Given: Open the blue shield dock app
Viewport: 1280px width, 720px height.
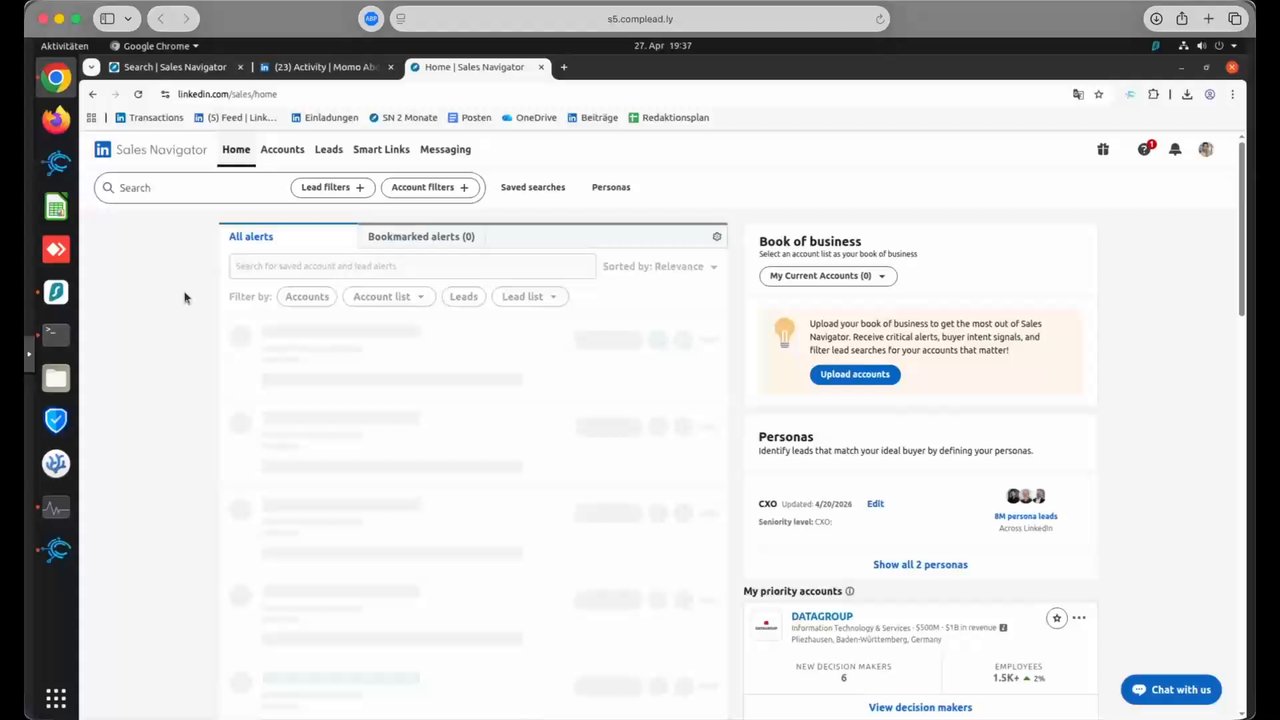Looking at the screenshot, I should (56, 420).
